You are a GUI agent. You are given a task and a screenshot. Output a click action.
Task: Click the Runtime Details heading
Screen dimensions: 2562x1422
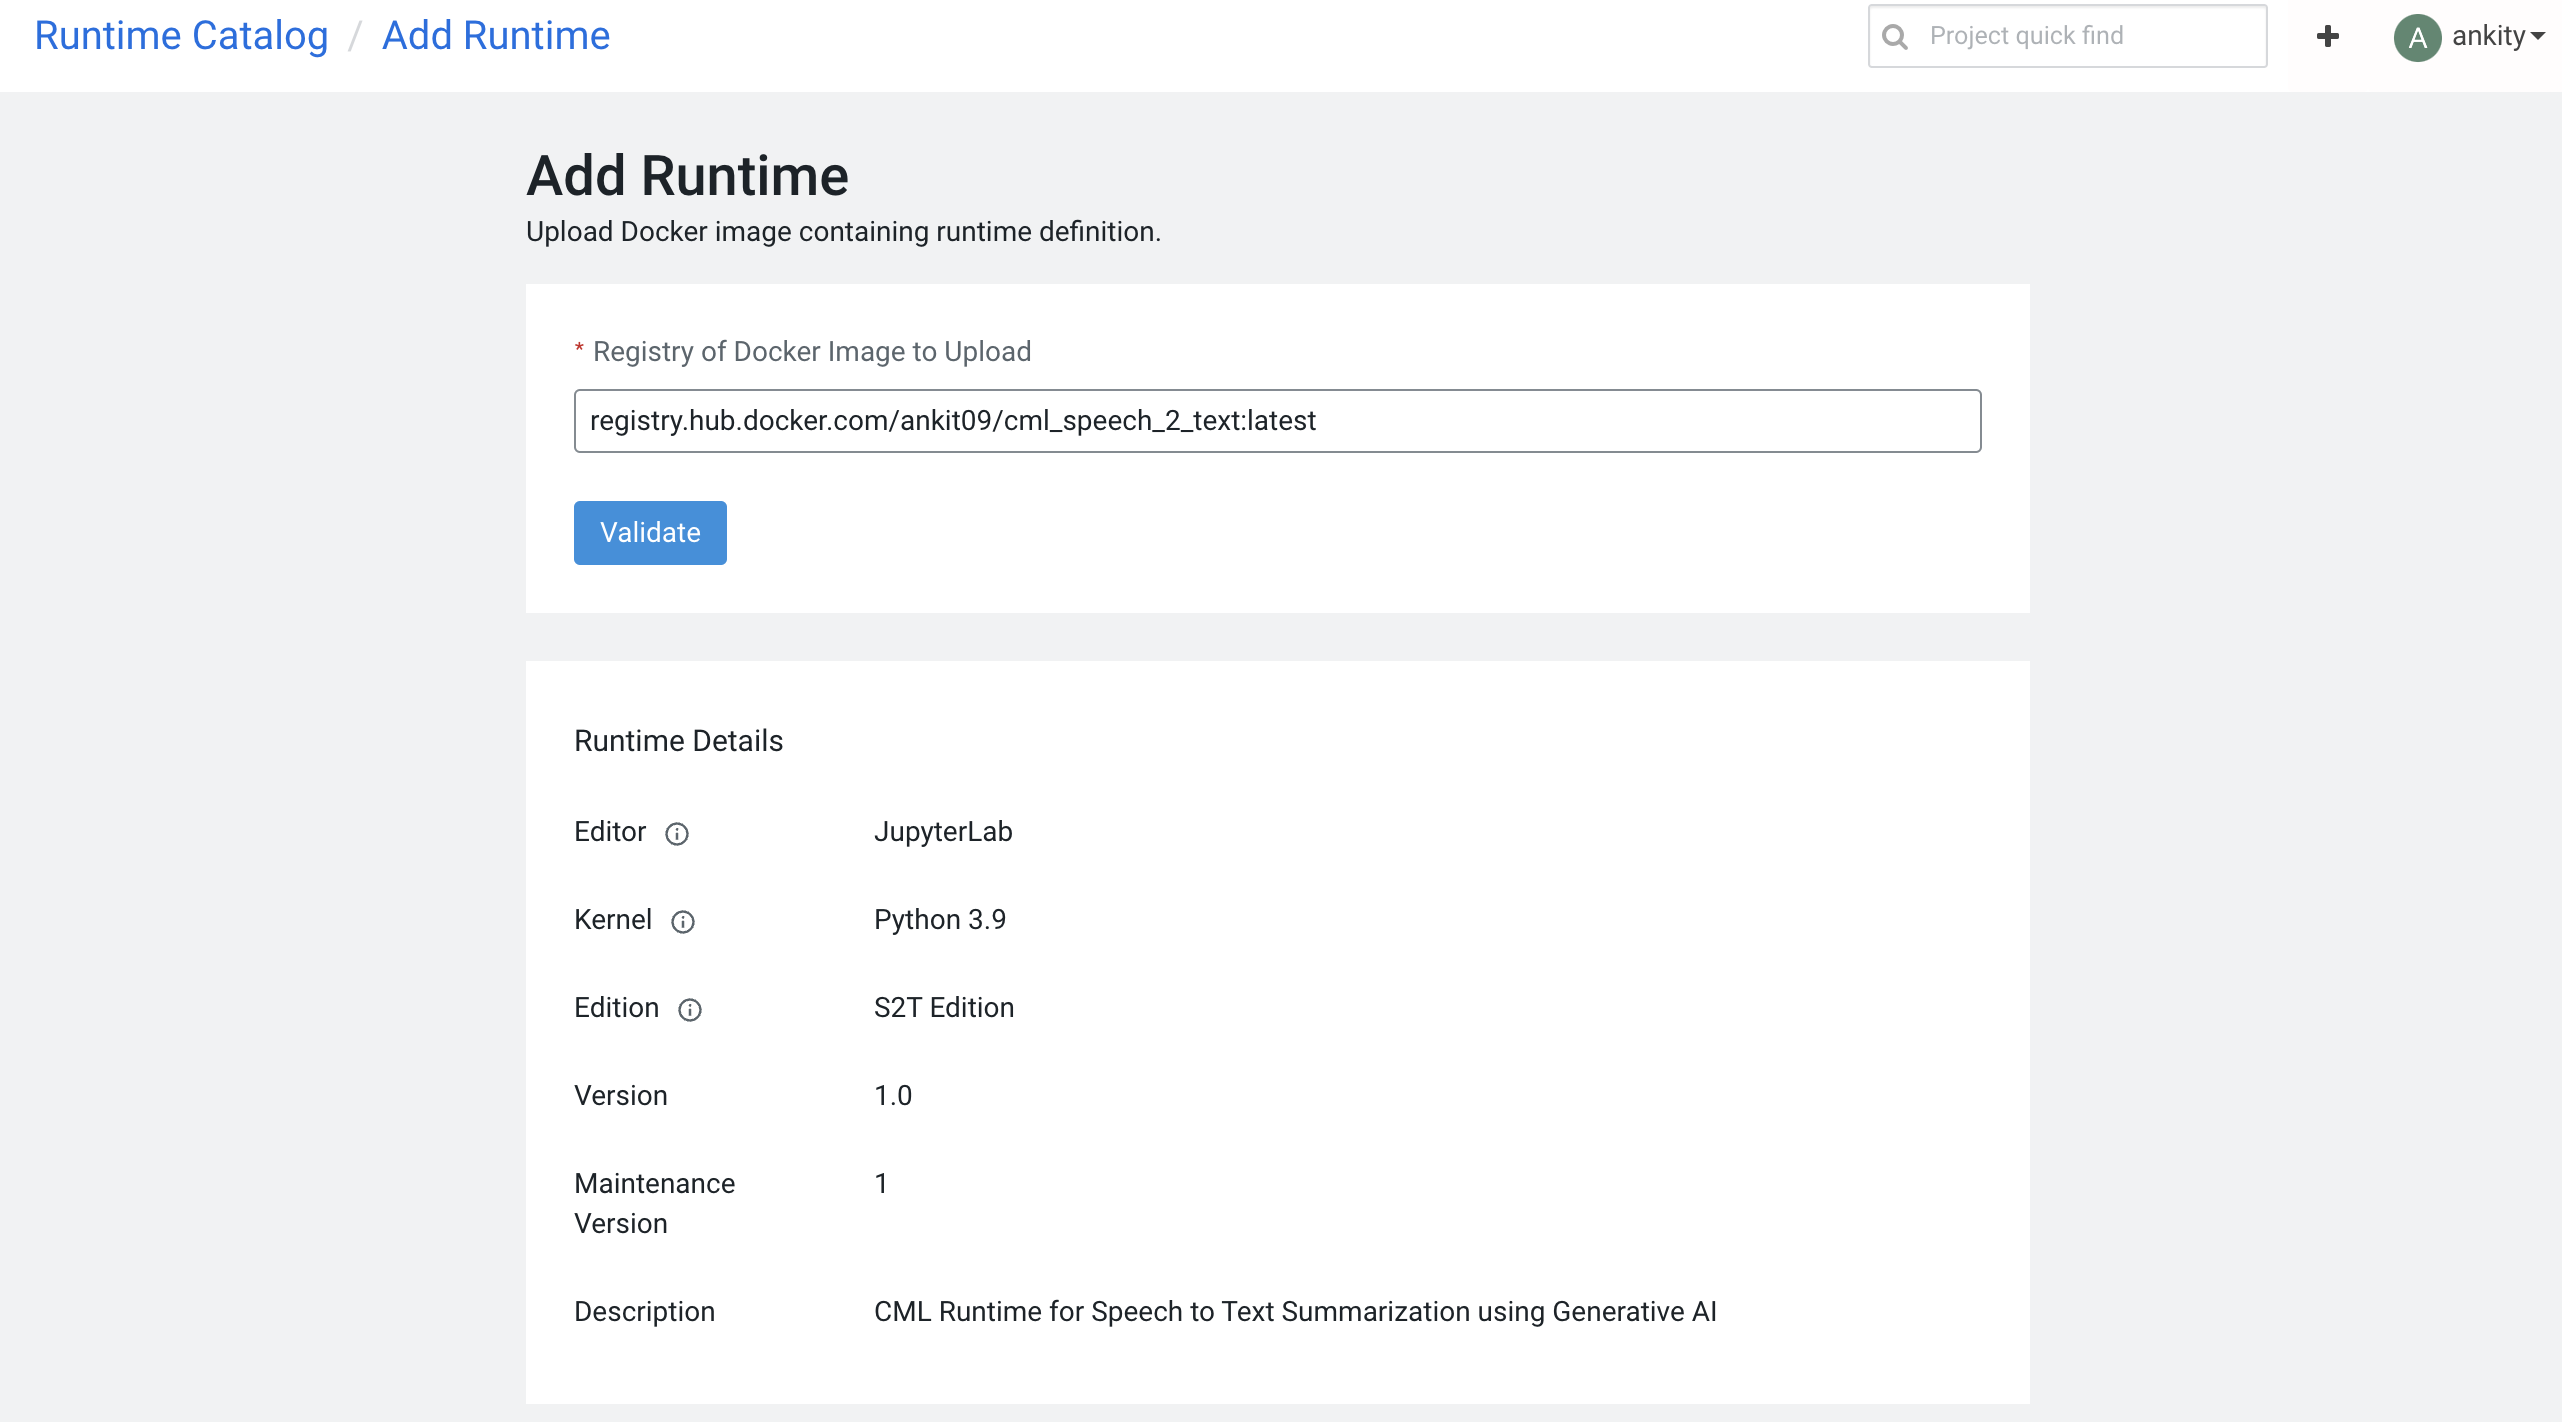[678, 741]
